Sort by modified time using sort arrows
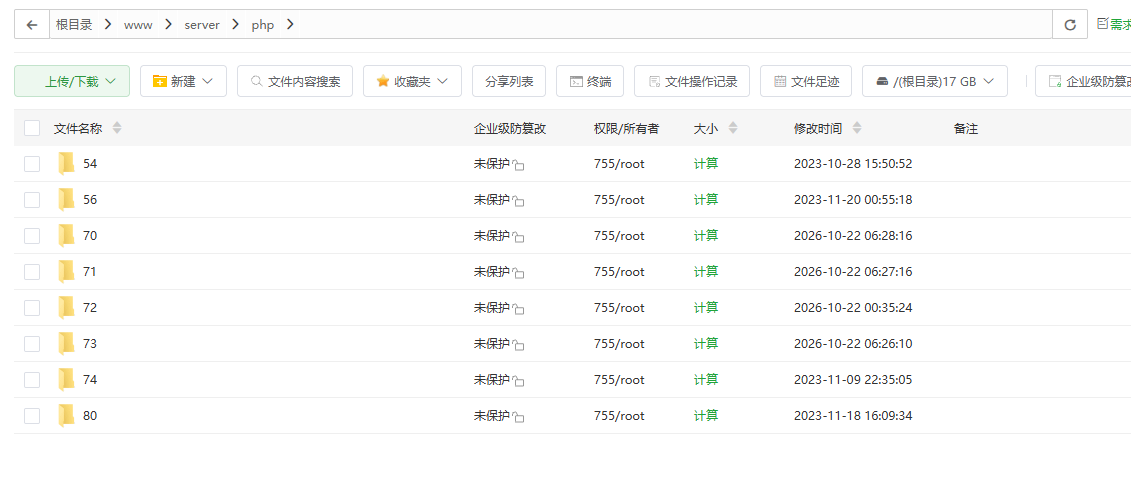Image resolution: width=1131 pixels, height=498 pixels. click(857, 128)
